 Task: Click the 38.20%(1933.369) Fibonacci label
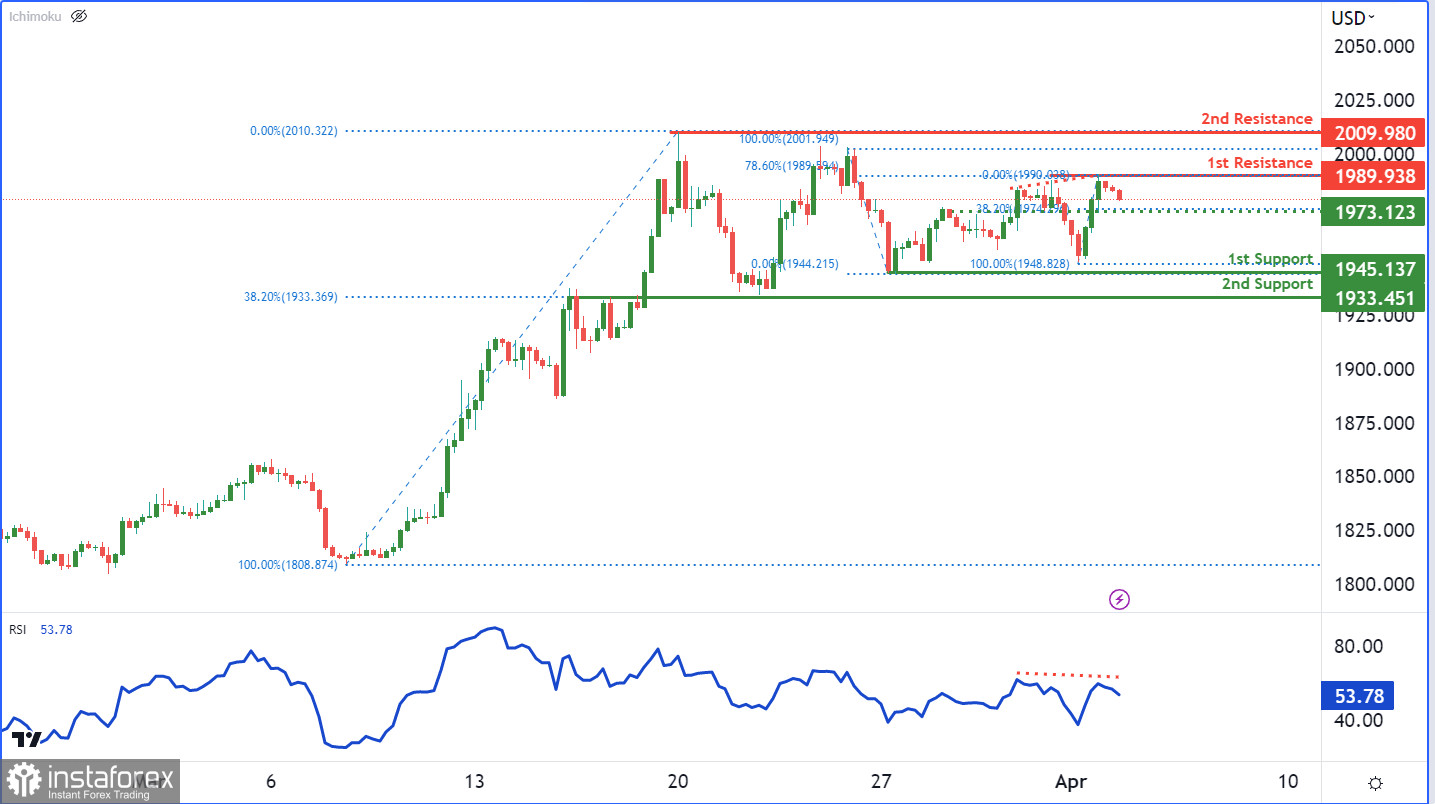290,297
